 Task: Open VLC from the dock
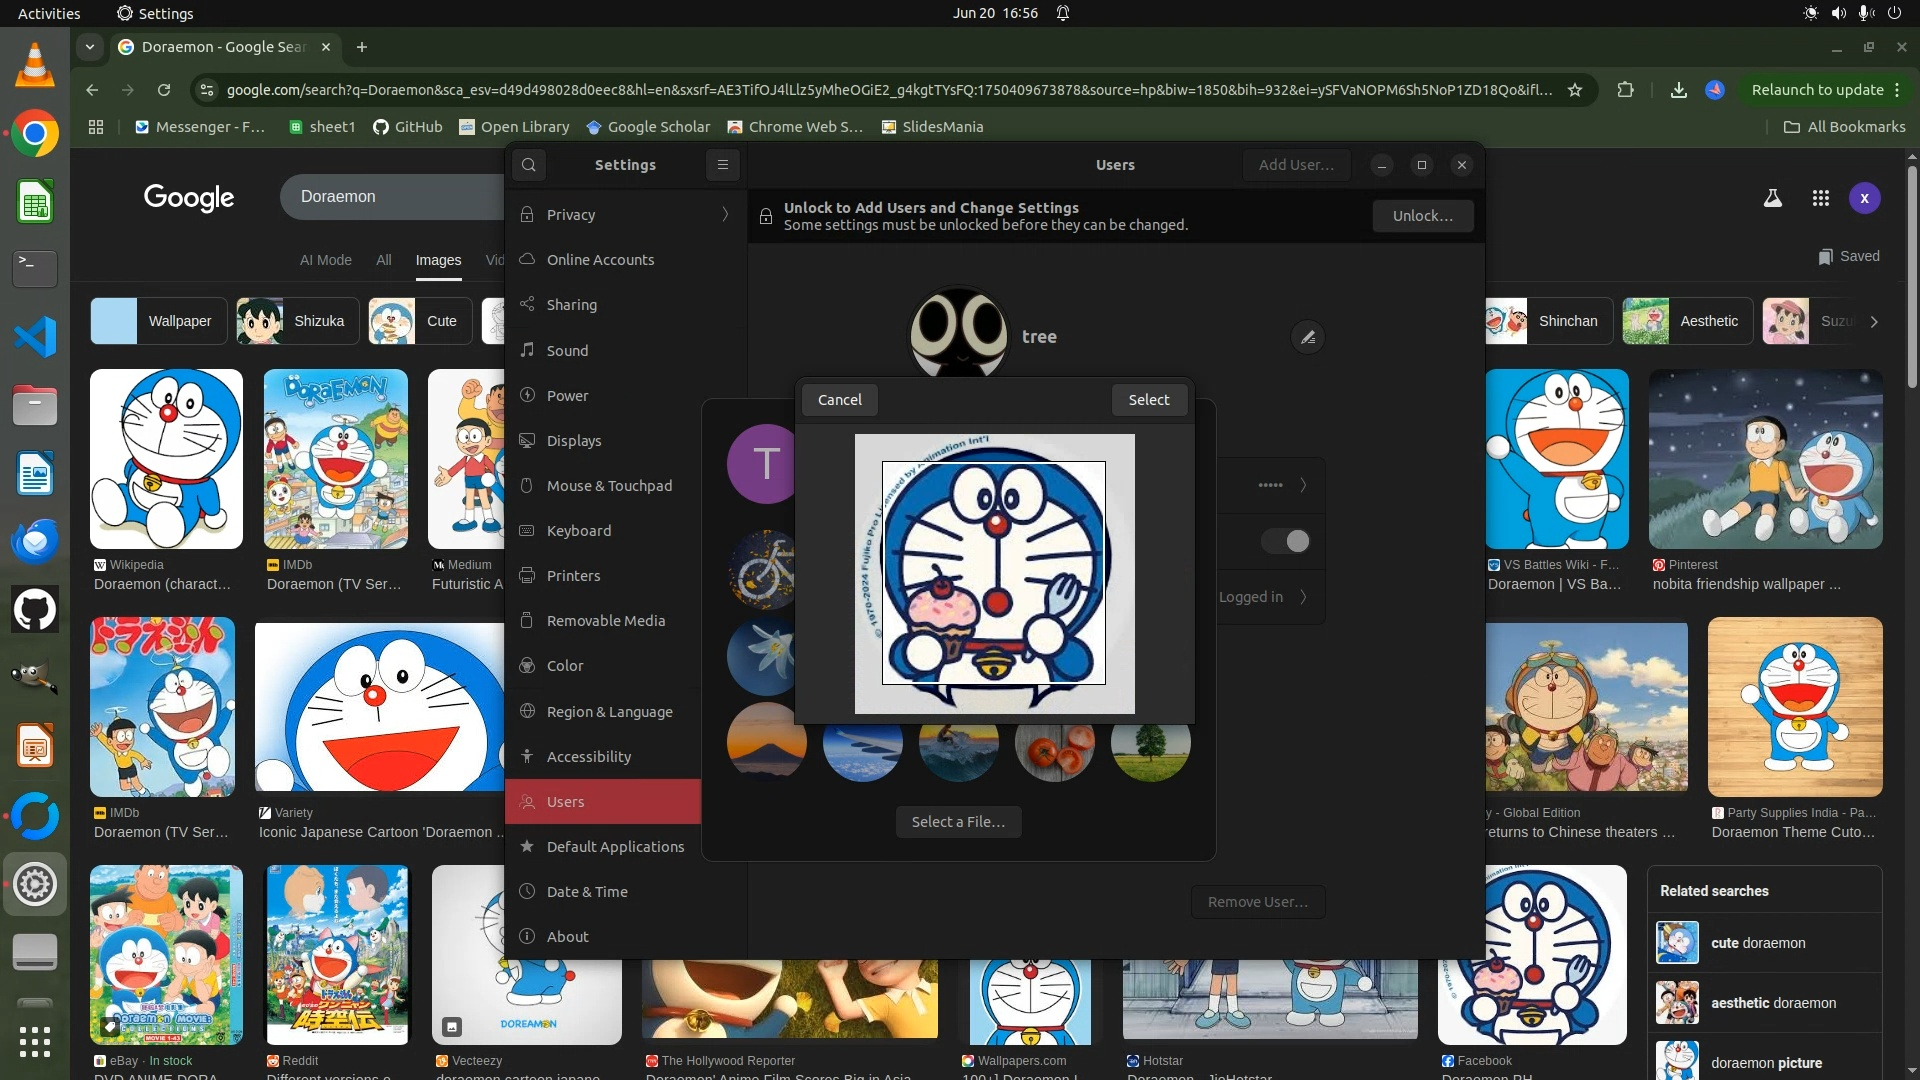[x=35, y=65]
